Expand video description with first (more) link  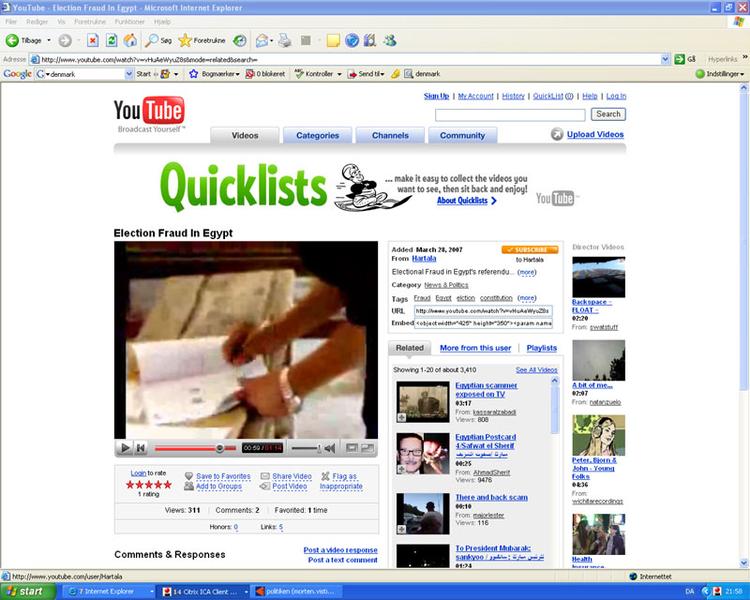click(x=527, y=272)
